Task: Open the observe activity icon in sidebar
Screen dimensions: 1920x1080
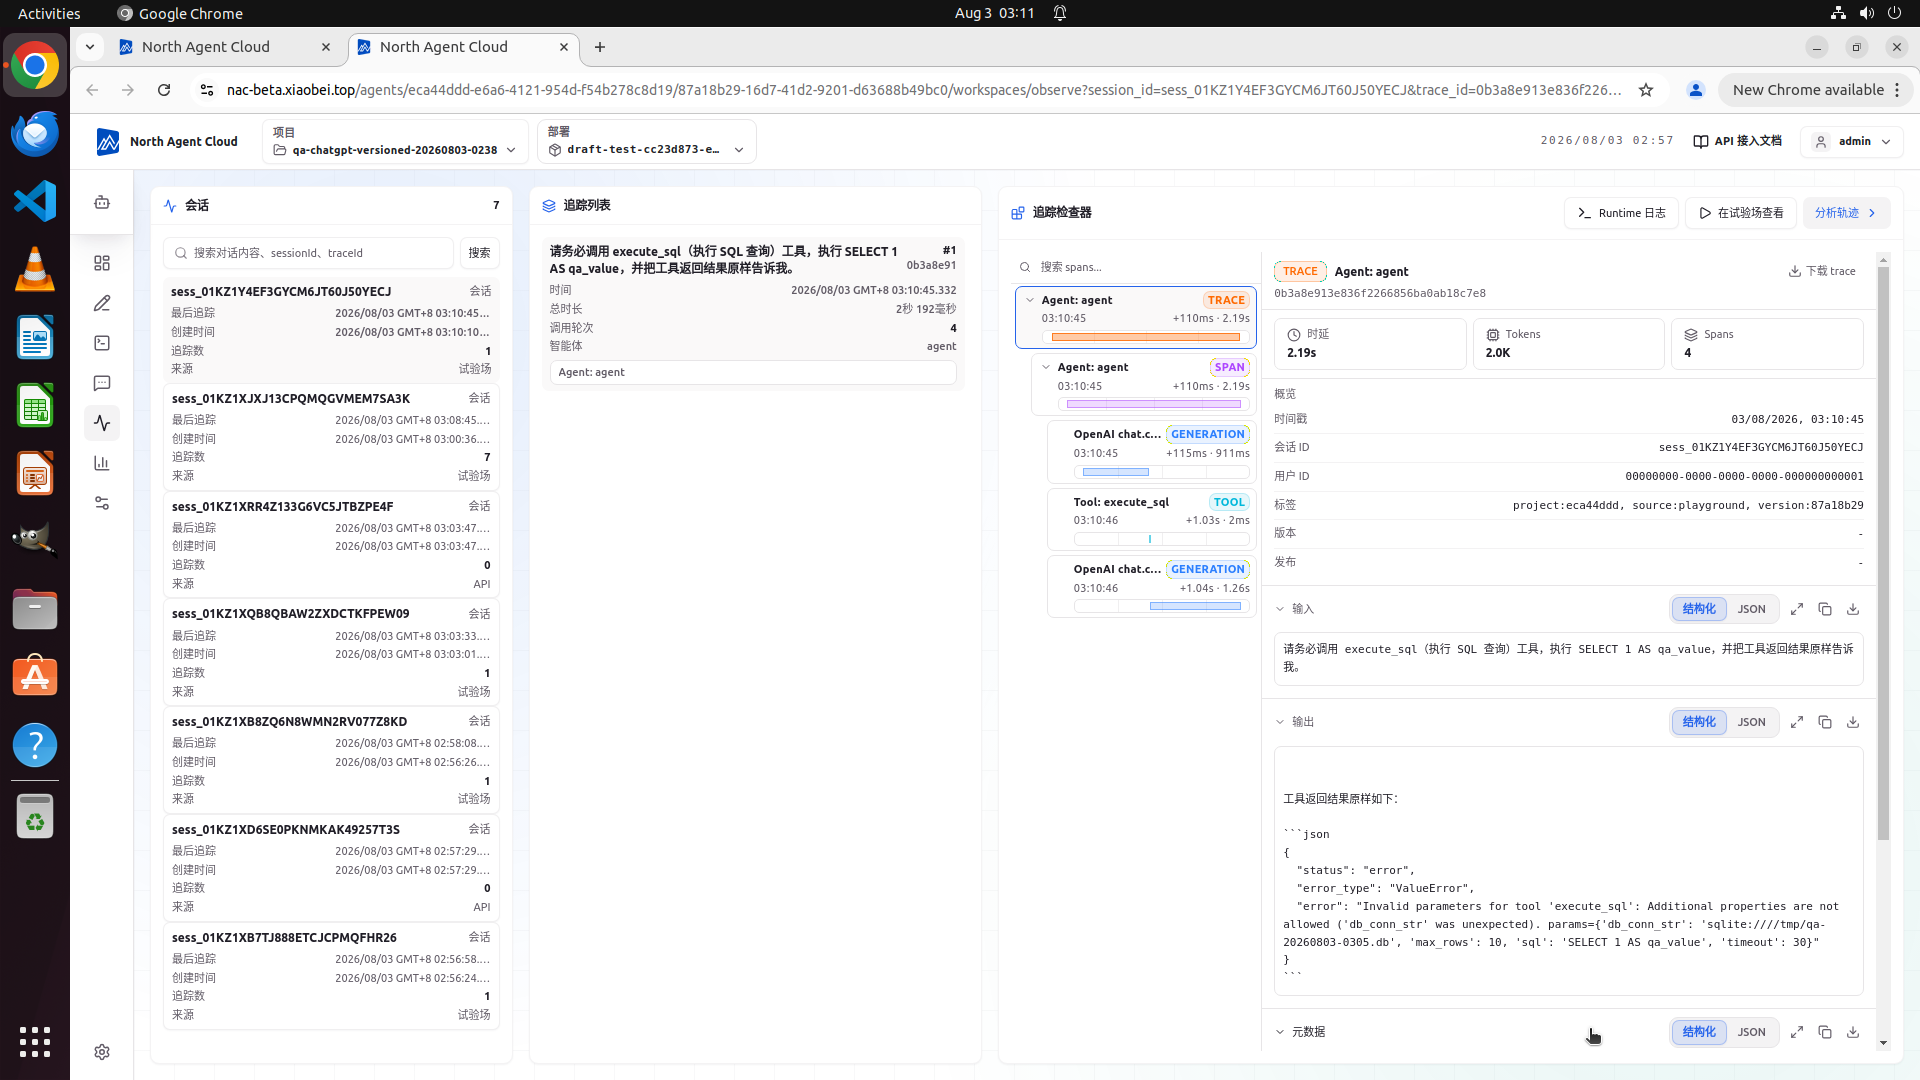Action: (102, 423)
